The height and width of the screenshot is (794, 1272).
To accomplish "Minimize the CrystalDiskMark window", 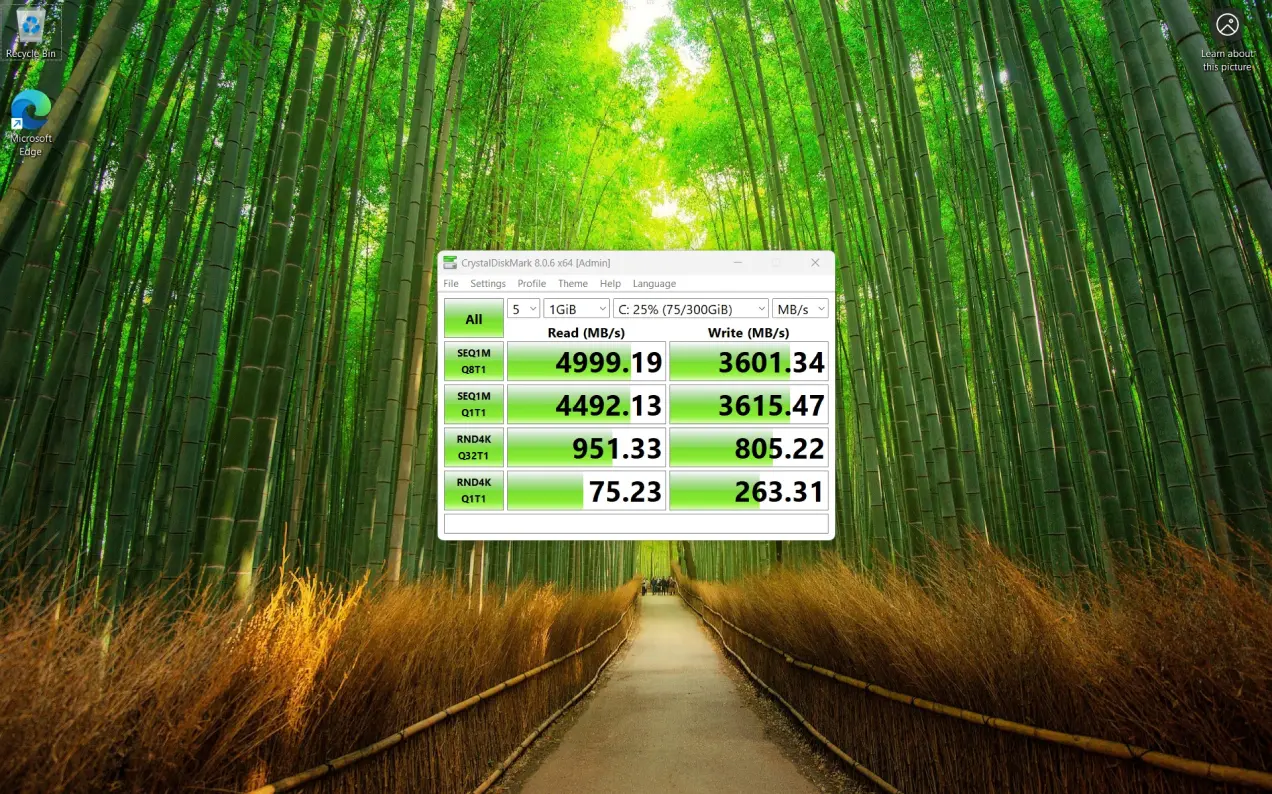I will (x=737, y=263).
